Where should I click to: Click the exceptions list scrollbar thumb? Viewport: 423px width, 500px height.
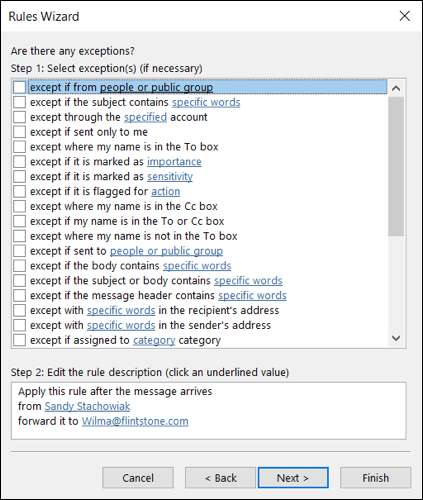[x=396, y=167]
